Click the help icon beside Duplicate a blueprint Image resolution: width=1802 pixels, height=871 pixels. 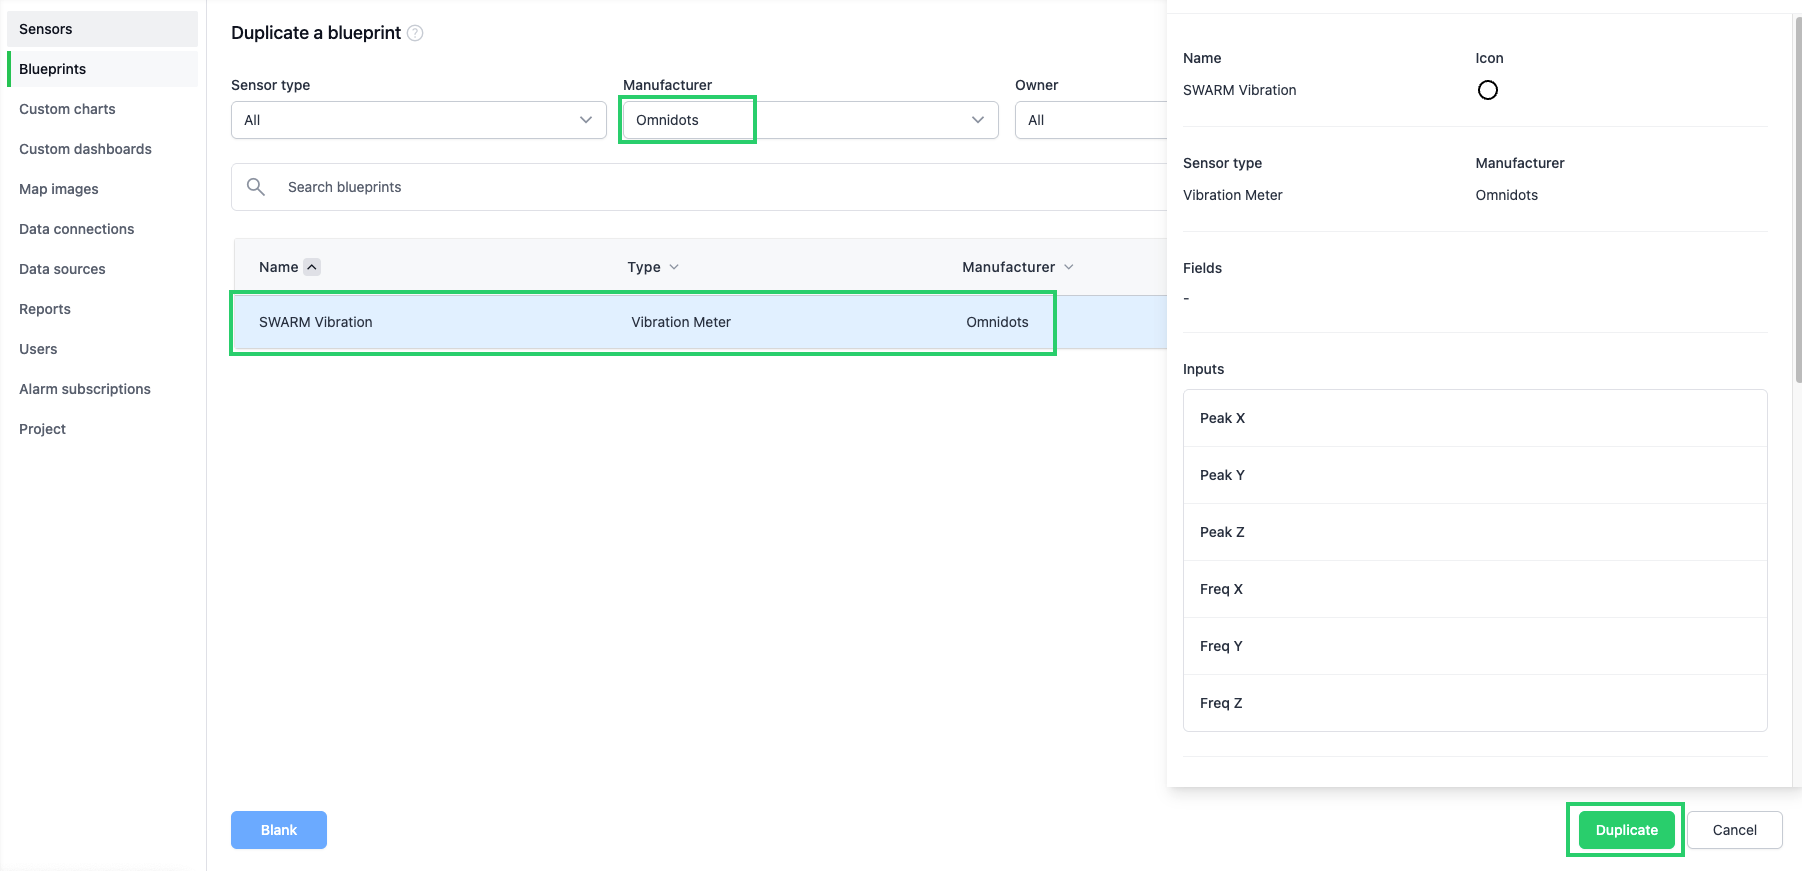[x=415, y=33]
